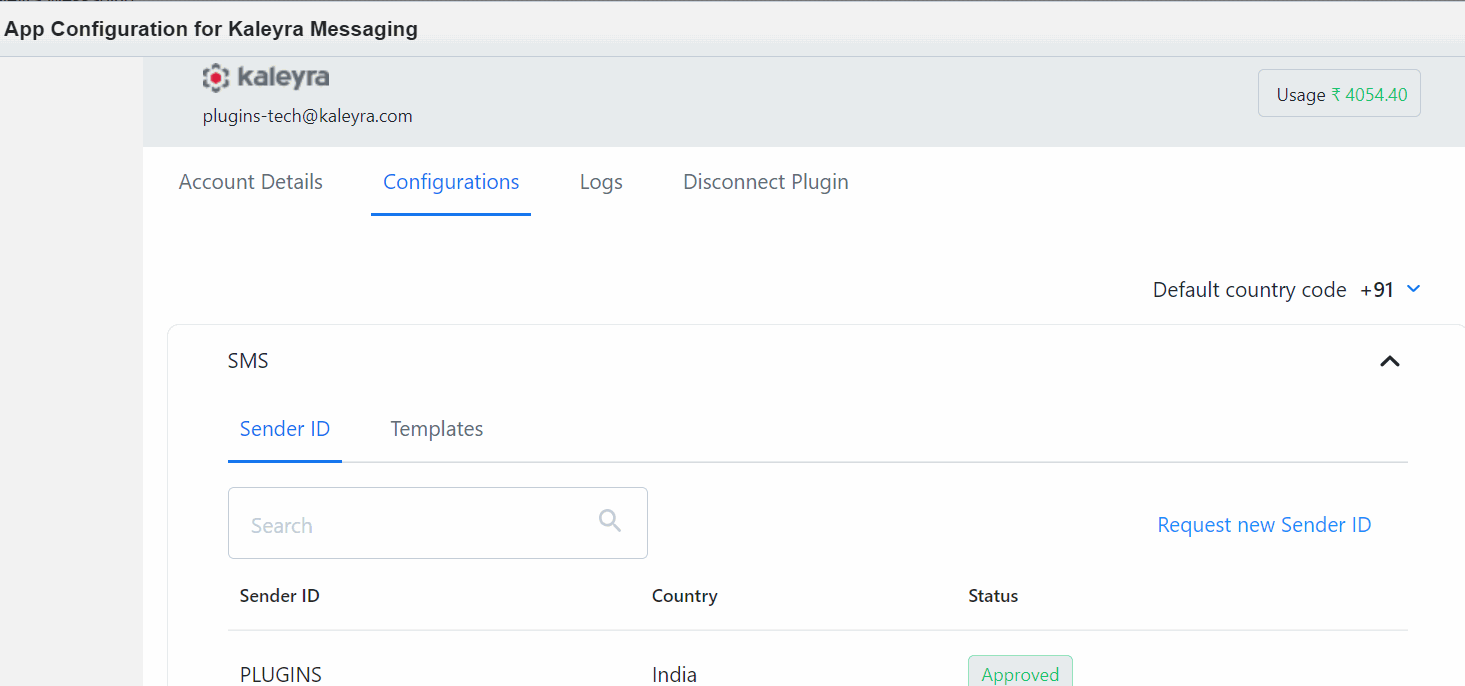Click the plugins-tech@kaleyra.com email text
The width and height of the screenshot is (1465, 686).
click(308, 116)
